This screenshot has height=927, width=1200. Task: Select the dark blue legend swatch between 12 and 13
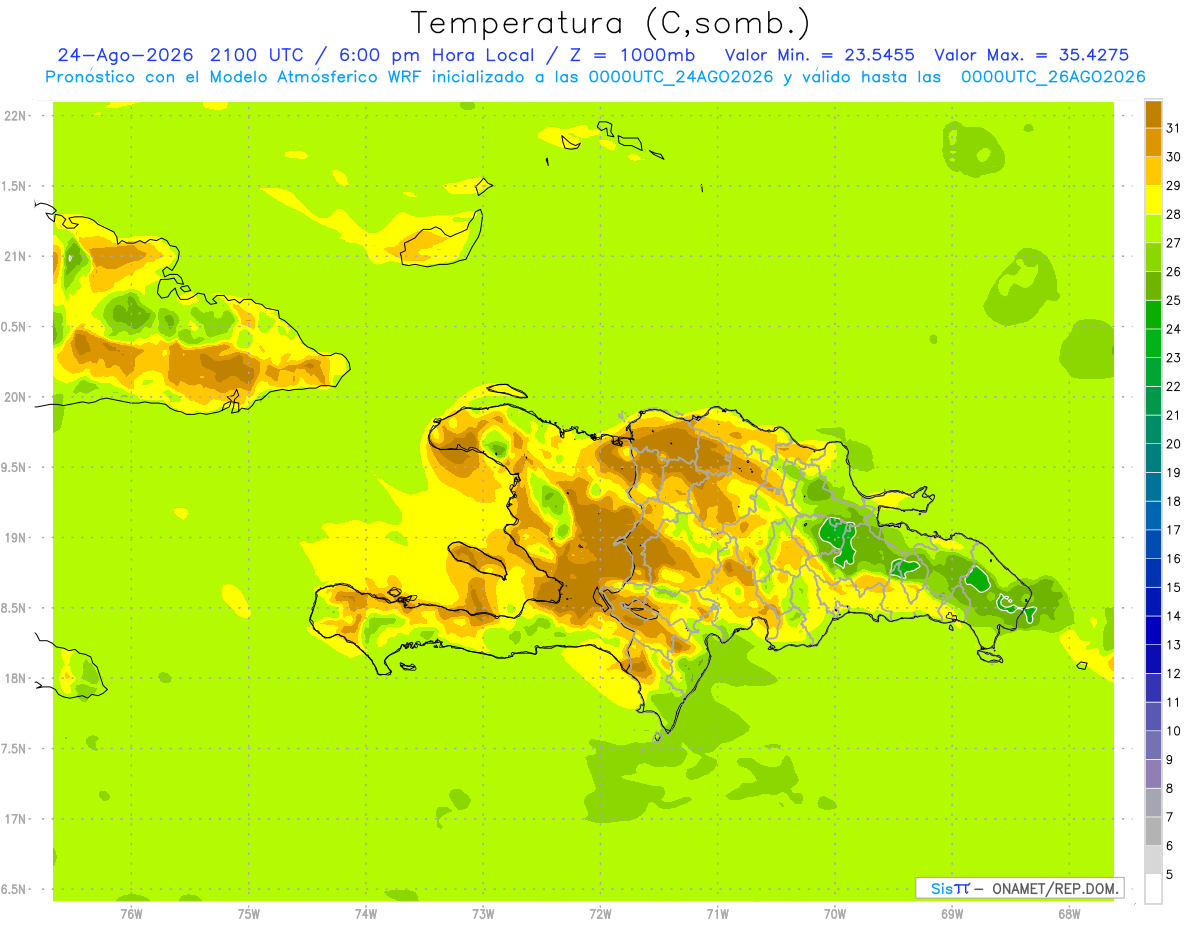click(x=1153, y=659)
